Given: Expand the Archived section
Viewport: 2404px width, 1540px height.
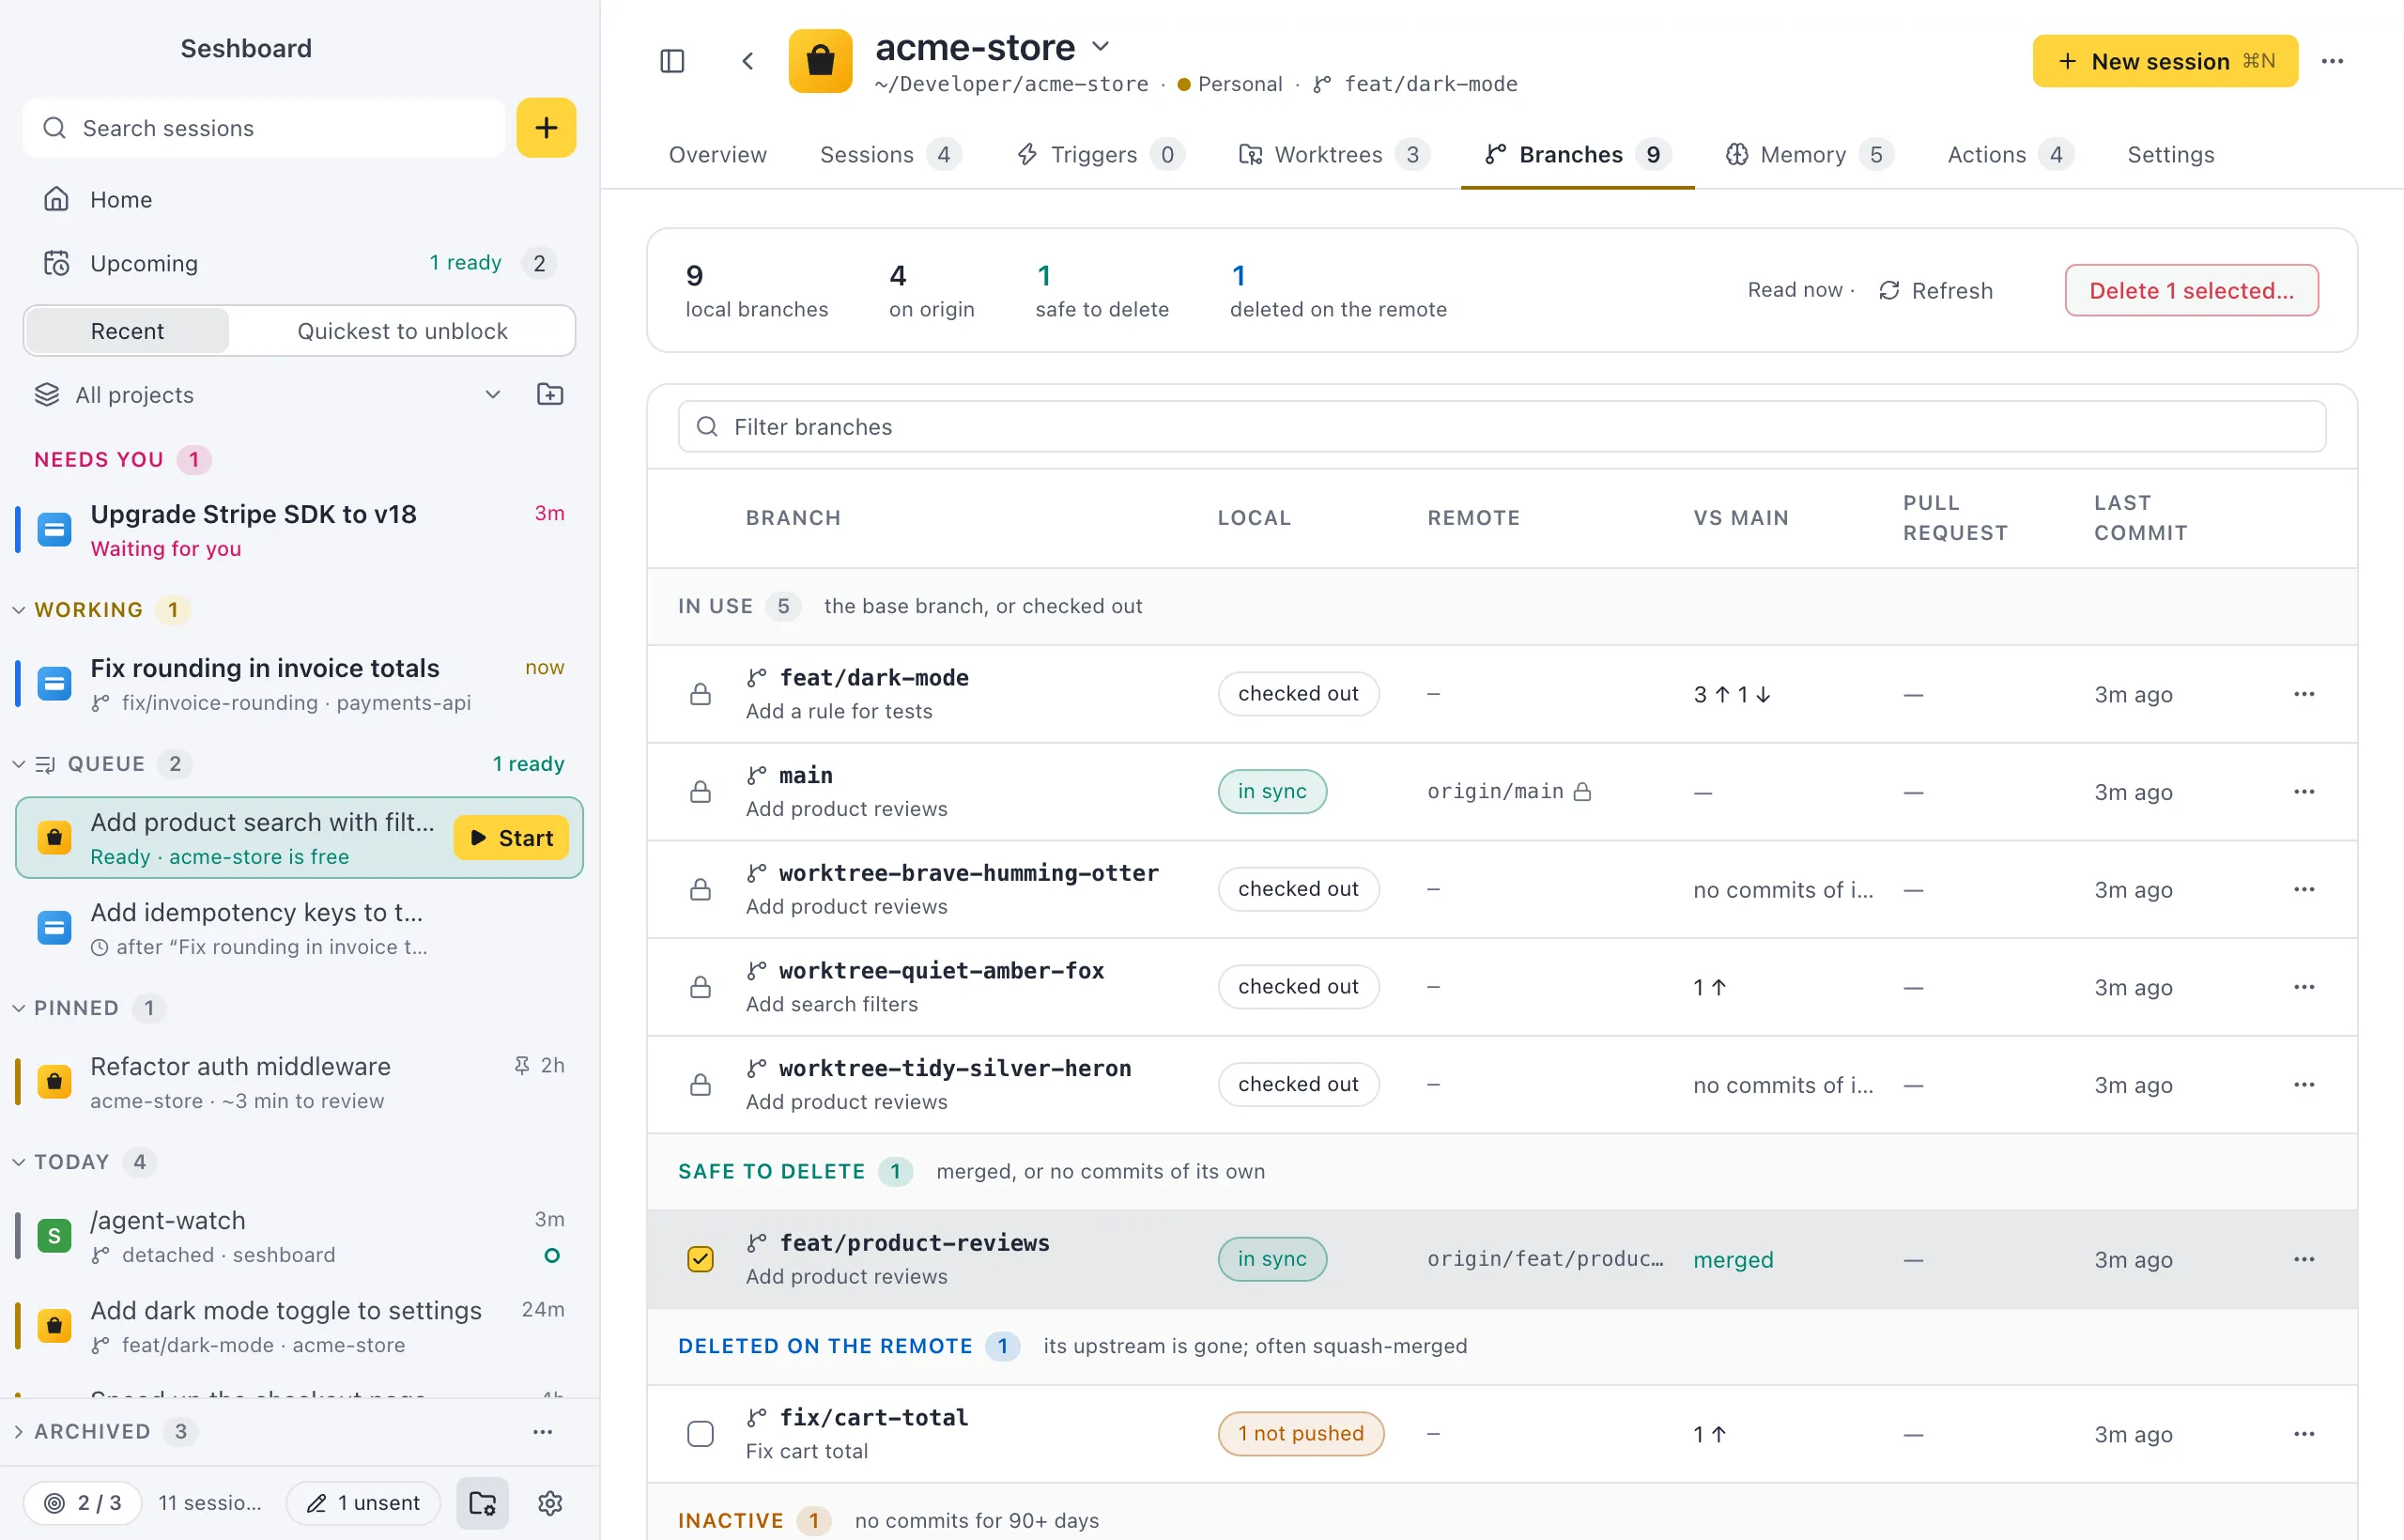Looking at the screenshot, I should [19, 1432].
